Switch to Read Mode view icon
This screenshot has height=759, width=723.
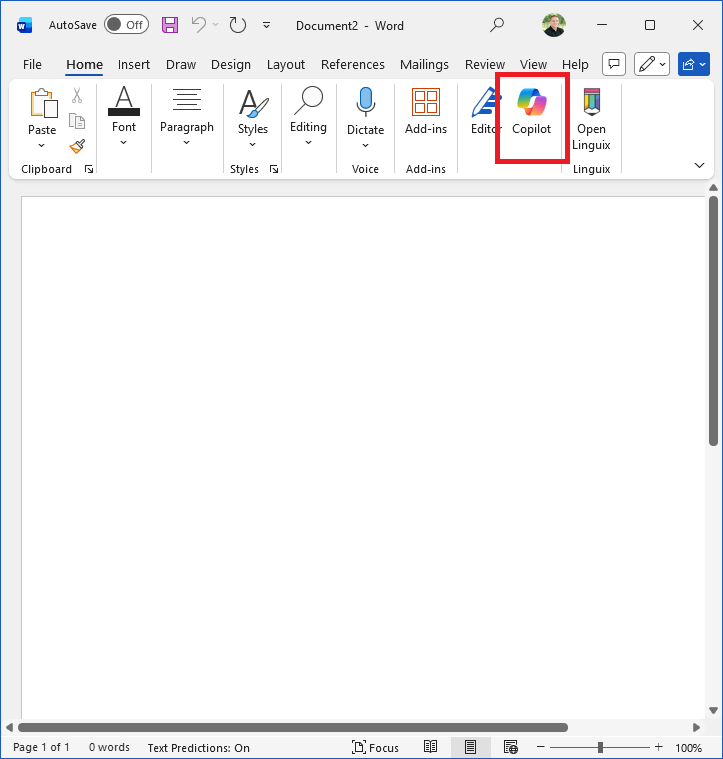(430, 747)
